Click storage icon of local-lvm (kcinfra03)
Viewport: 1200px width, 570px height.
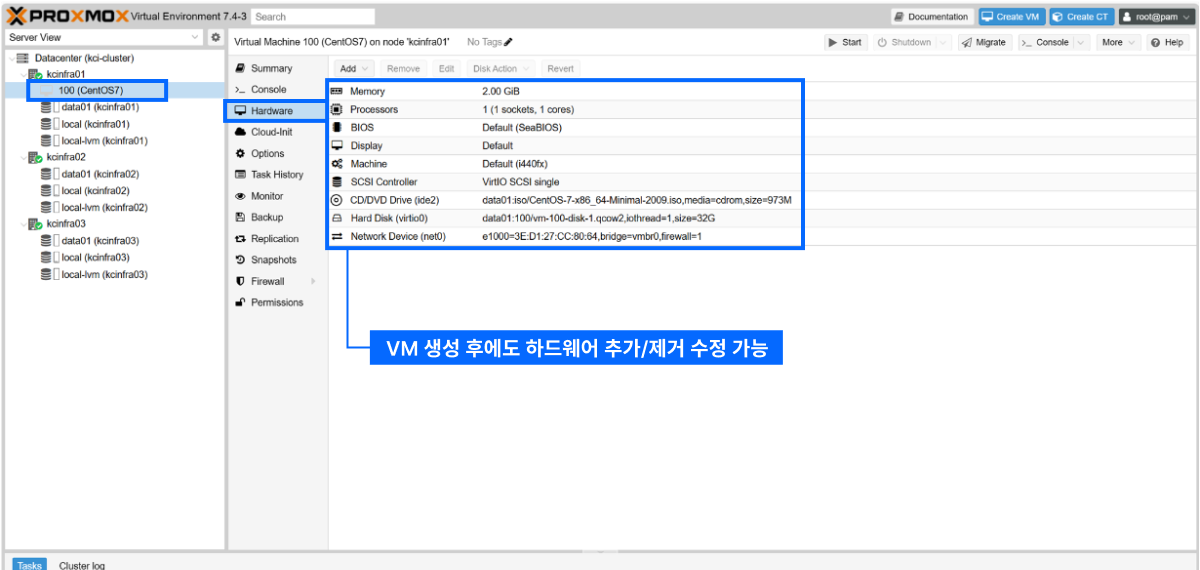(x=46, y=274)
